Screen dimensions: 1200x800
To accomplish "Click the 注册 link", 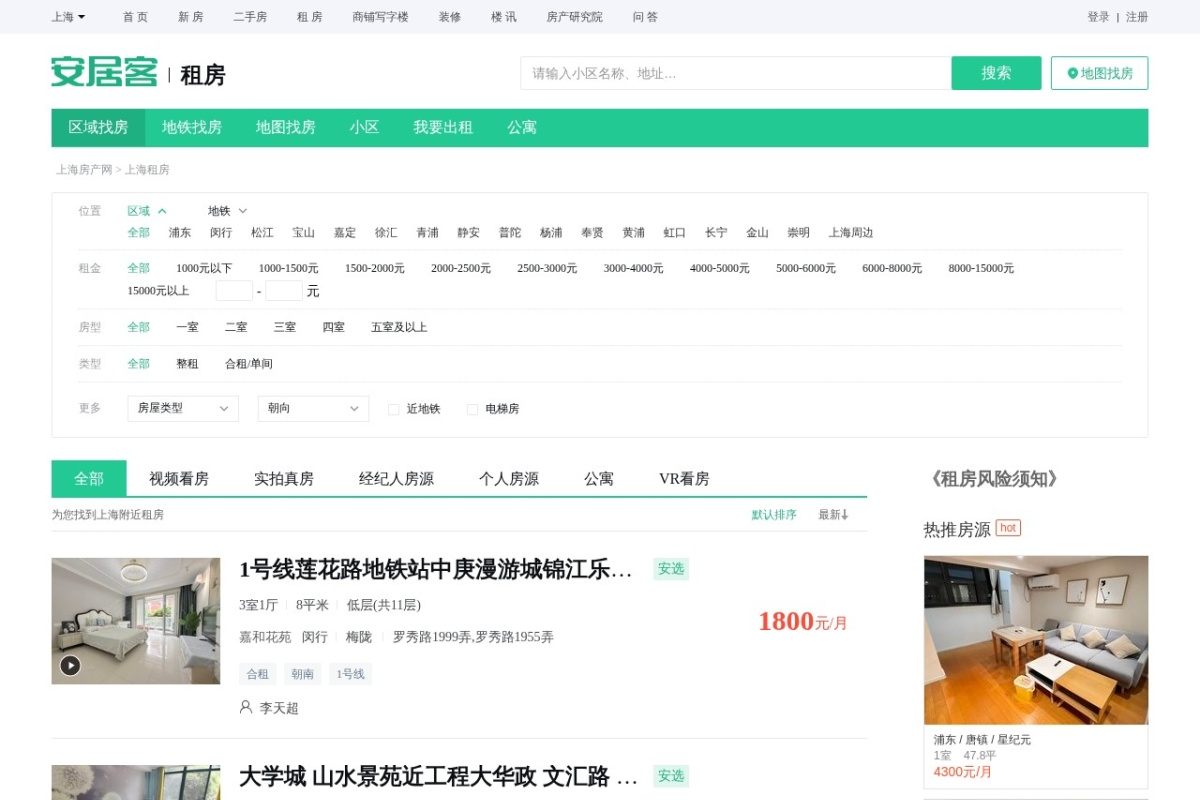I will point(1137,17).
